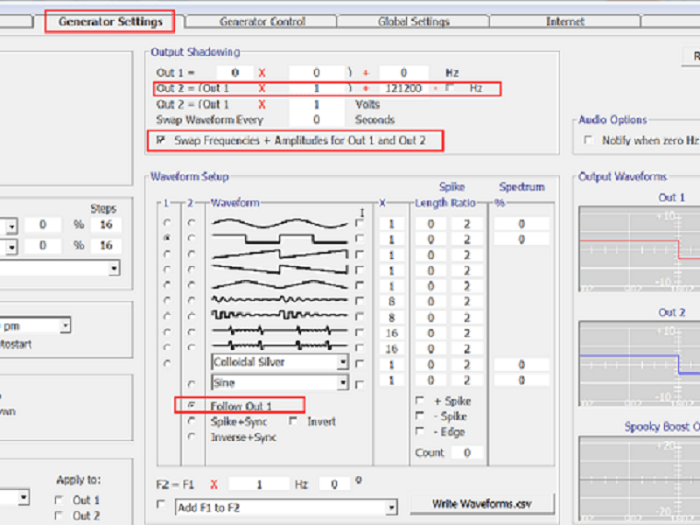Enable the + Spike checkbox
700x525 pixels.
tap(421, 401)
